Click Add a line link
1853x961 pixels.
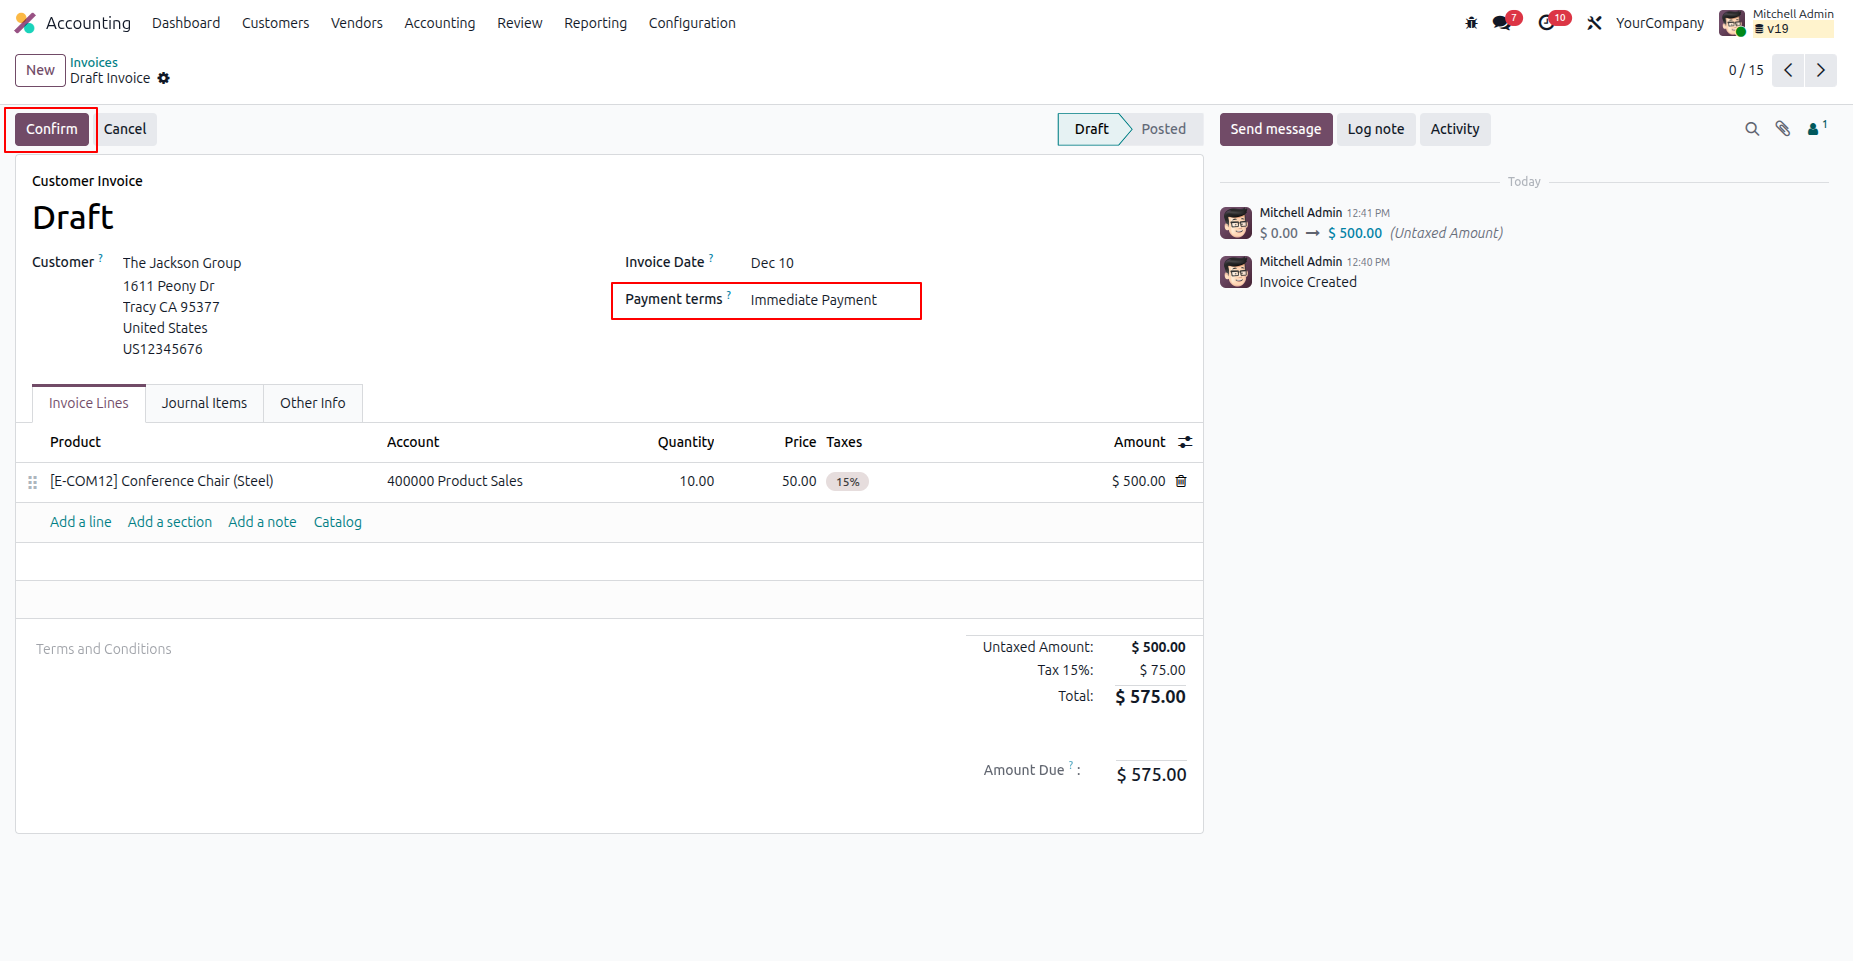pyautogui.click(x=81, y=522)
